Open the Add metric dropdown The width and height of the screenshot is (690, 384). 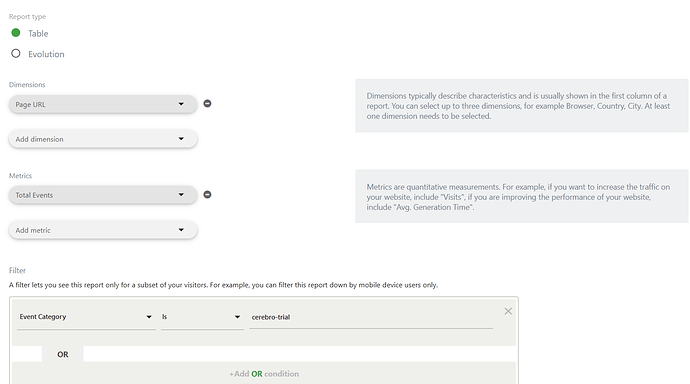(x=103, y=230)
